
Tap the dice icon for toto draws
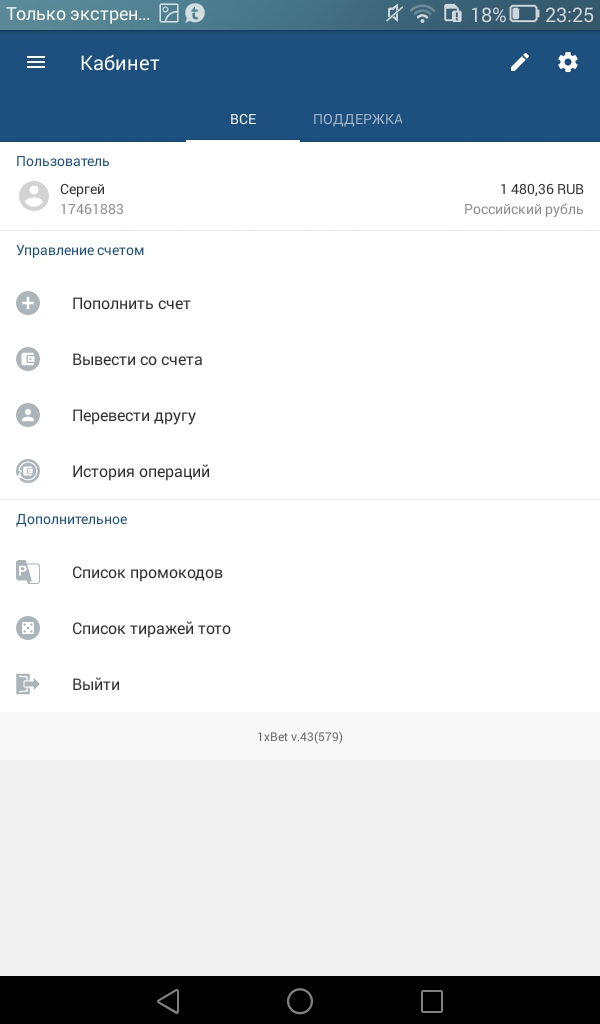28,628
